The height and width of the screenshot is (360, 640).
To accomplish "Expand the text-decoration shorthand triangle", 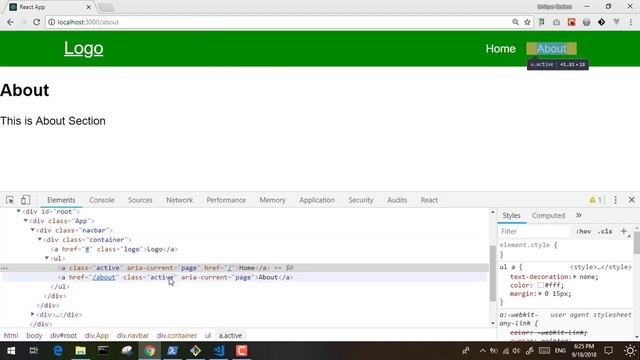I will 575,277.
